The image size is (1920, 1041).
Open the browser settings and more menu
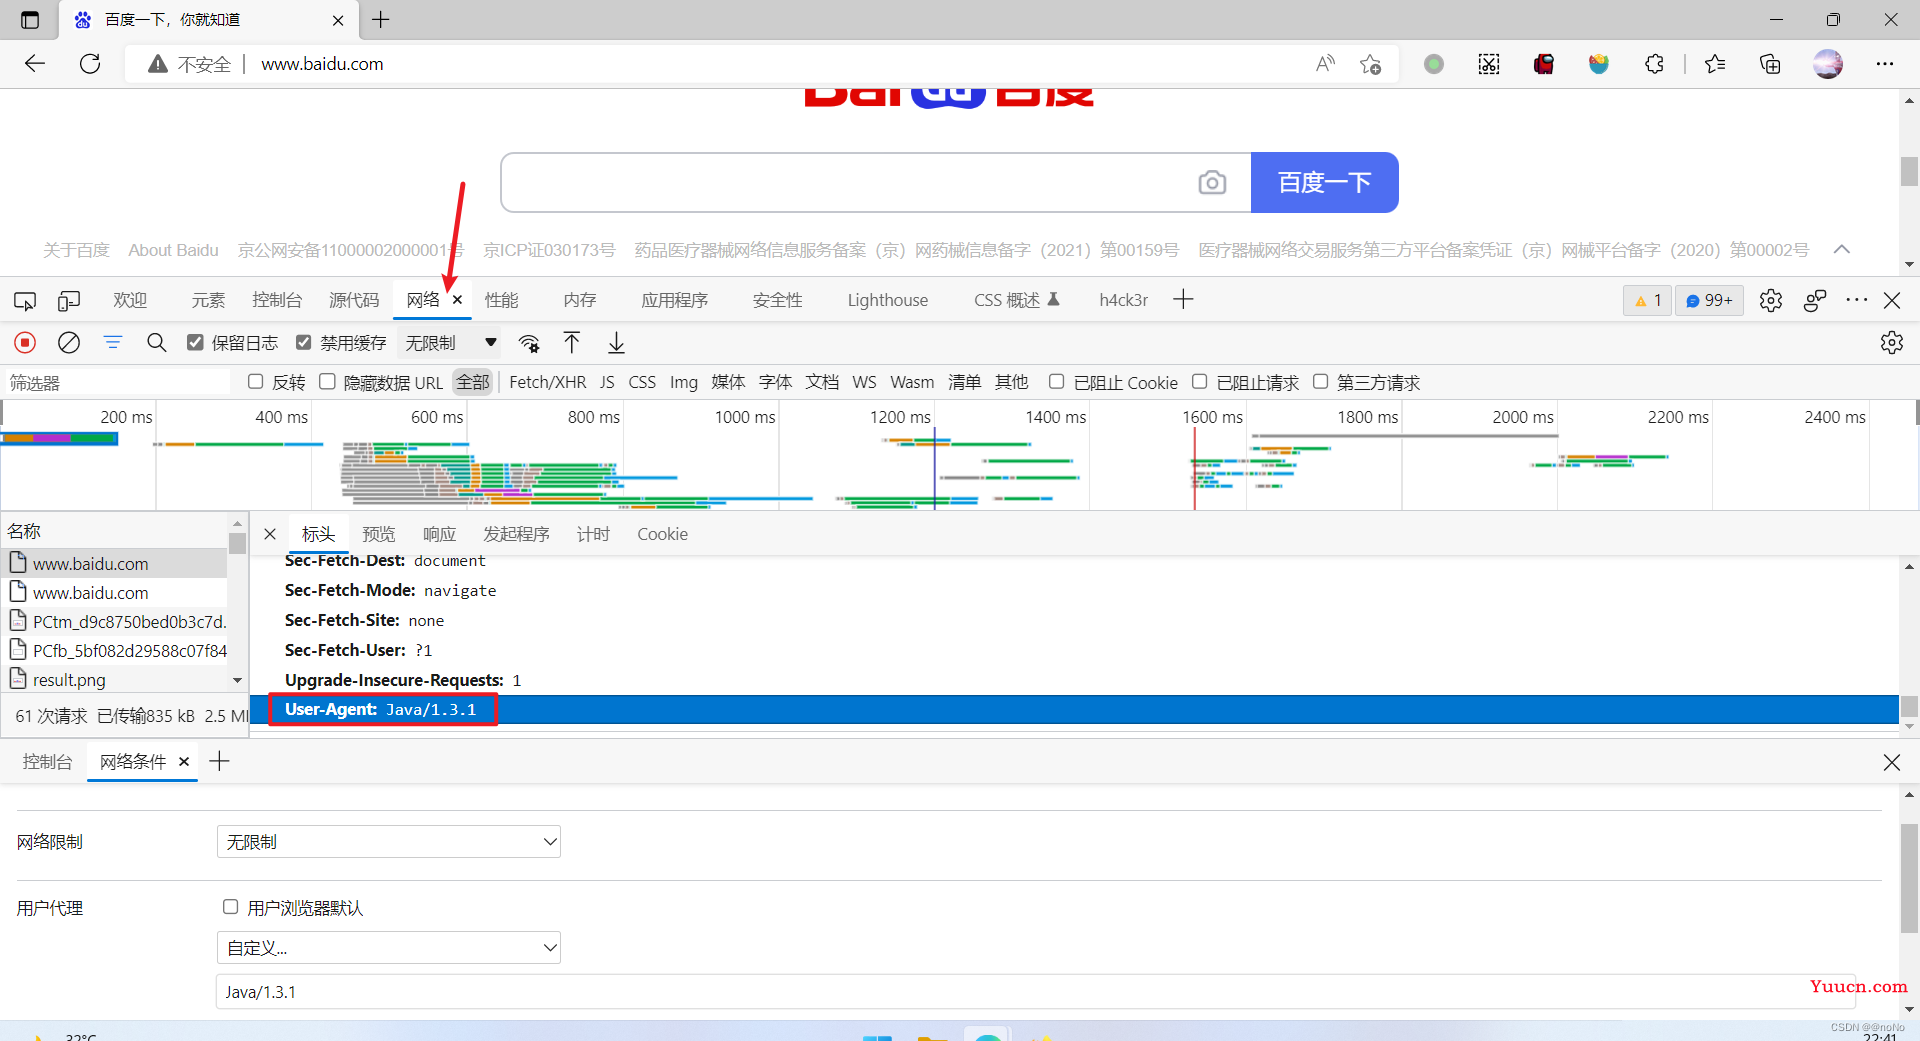tap(1885, 64)
